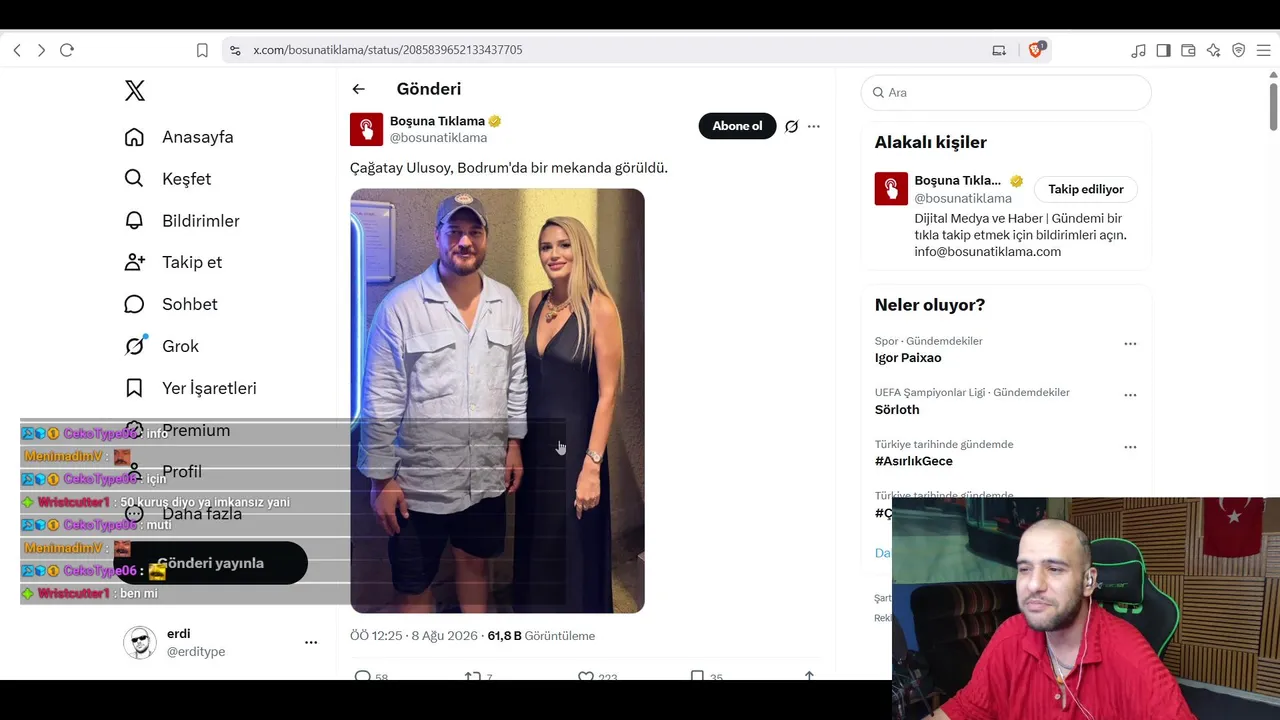Click Takip ediyor button
Viewport: 1280px width, 720px height.
tap(1086, 189)
